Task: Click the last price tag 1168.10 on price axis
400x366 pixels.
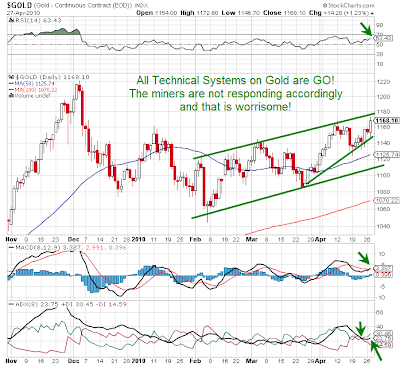Action: point(387,120)
